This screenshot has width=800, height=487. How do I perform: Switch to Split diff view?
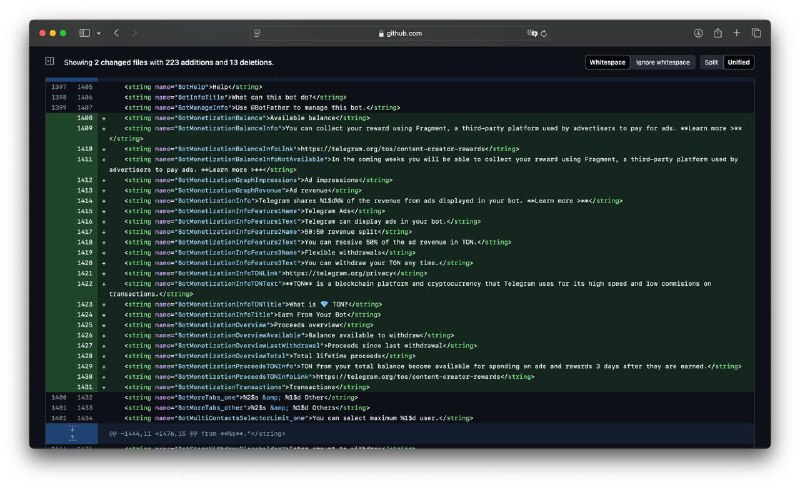711,62
